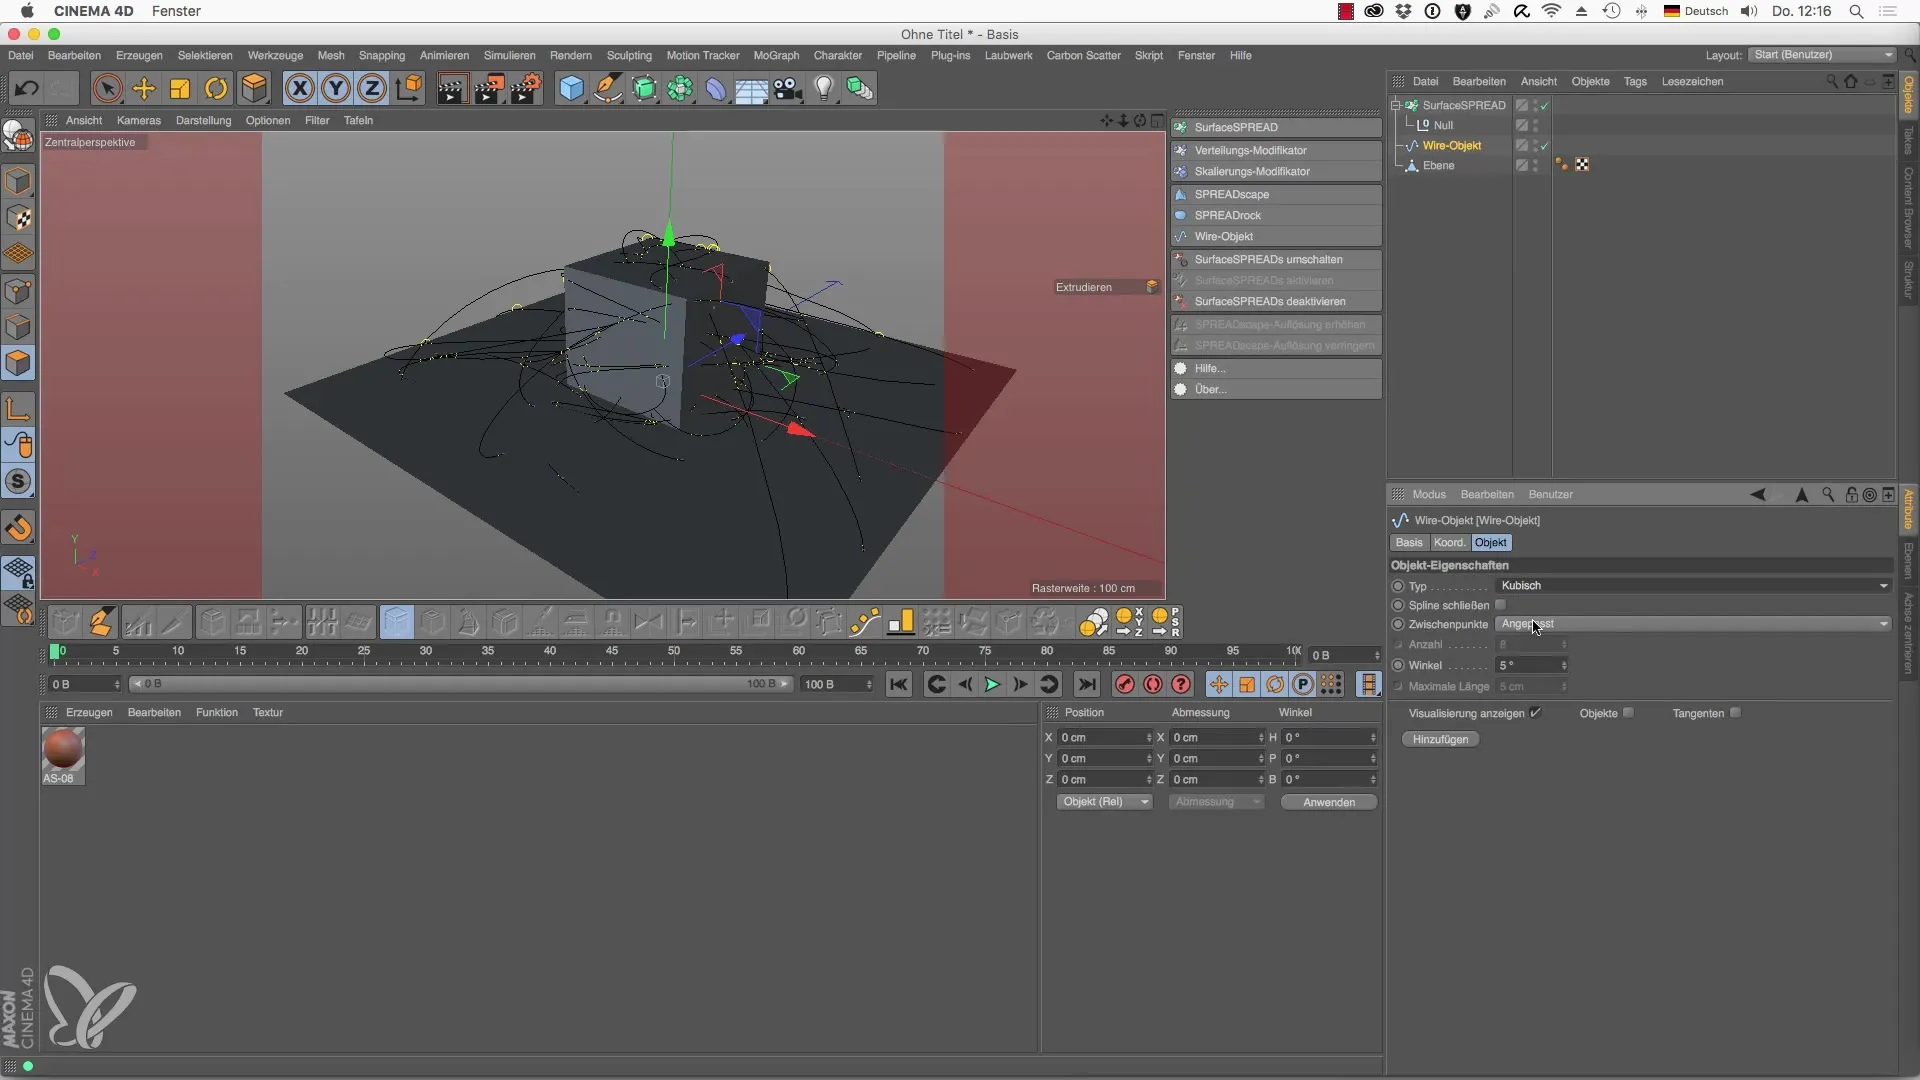Click SurfaceSPREADs deaktivieren button
The height and width of the screenshot is (1080, 1920).
[x=1277, y=302]
